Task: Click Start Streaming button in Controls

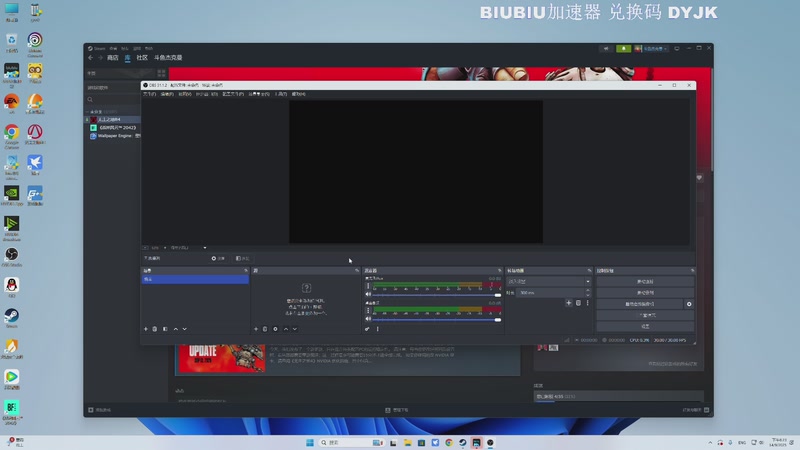Action: point(645,282)
